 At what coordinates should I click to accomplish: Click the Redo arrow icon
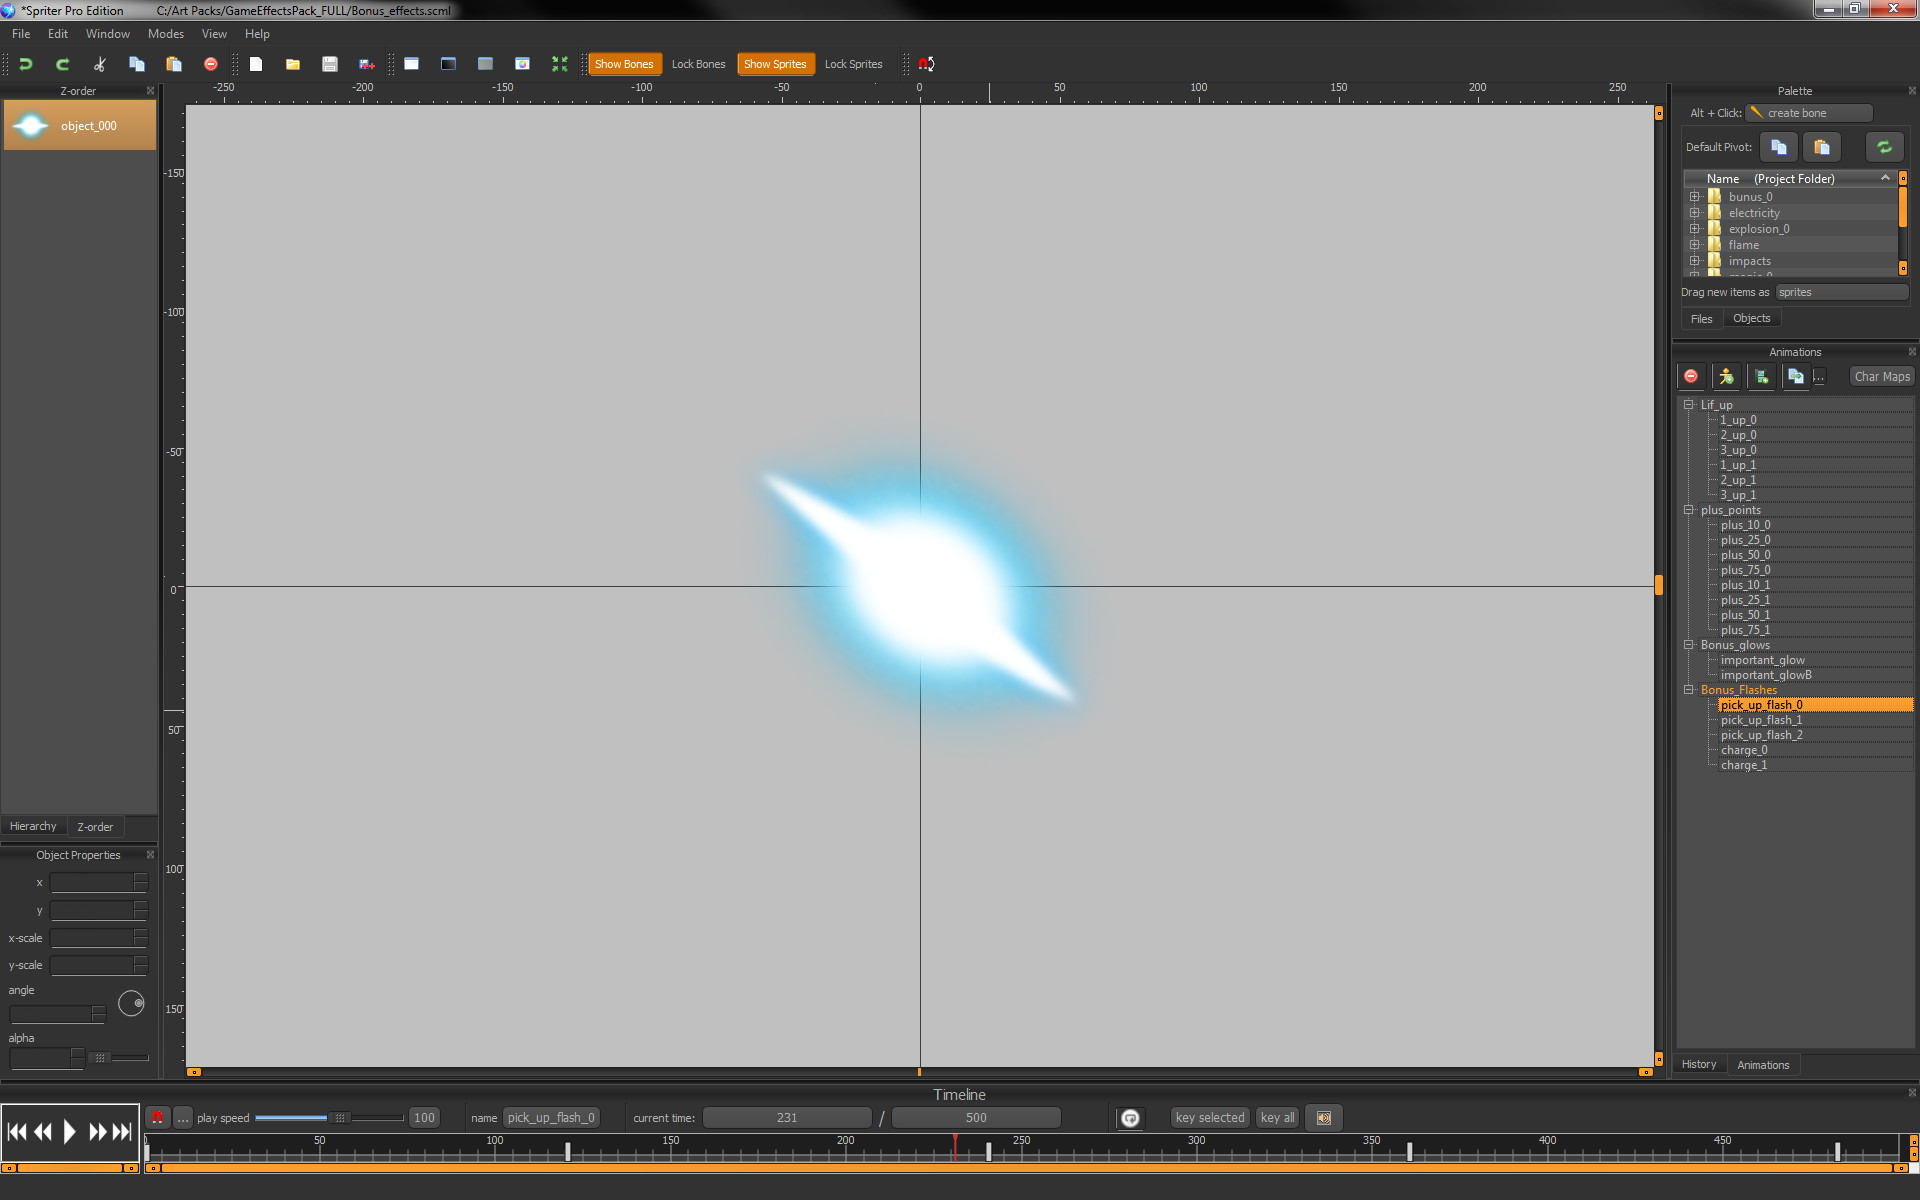62,63
